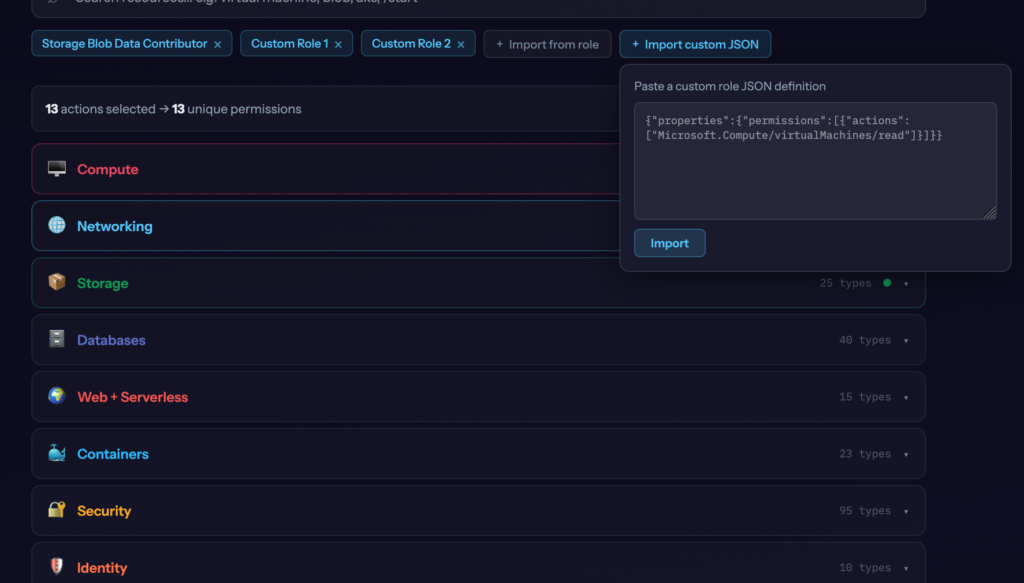
Task: Remove the Custom Role 2 chip
Action: (x=461, y=45)
